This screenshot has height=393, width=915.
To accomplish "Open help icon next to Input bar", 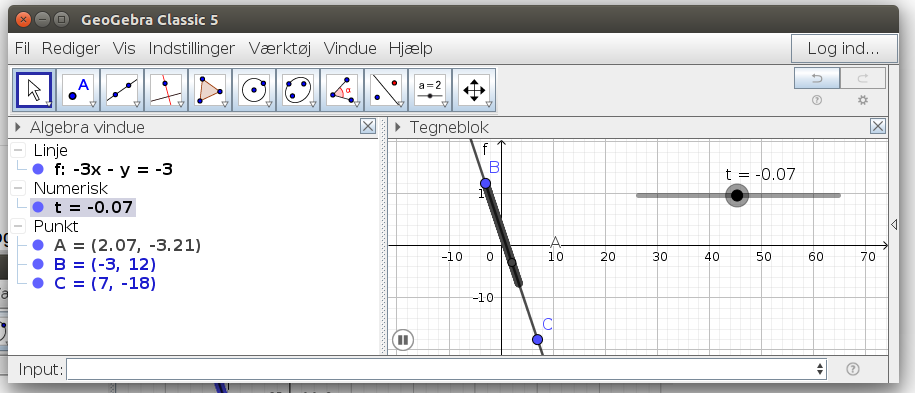I will pyautogui.click(x=853, y=369).
